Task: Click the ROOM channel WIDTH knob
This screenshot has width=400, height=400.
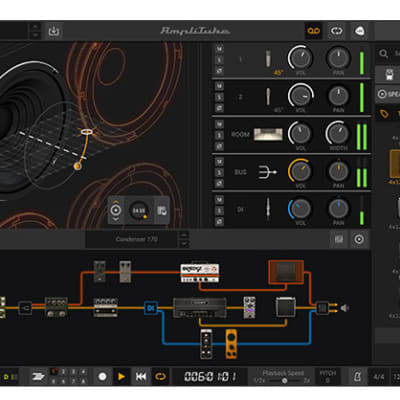Action: [338, 133]
